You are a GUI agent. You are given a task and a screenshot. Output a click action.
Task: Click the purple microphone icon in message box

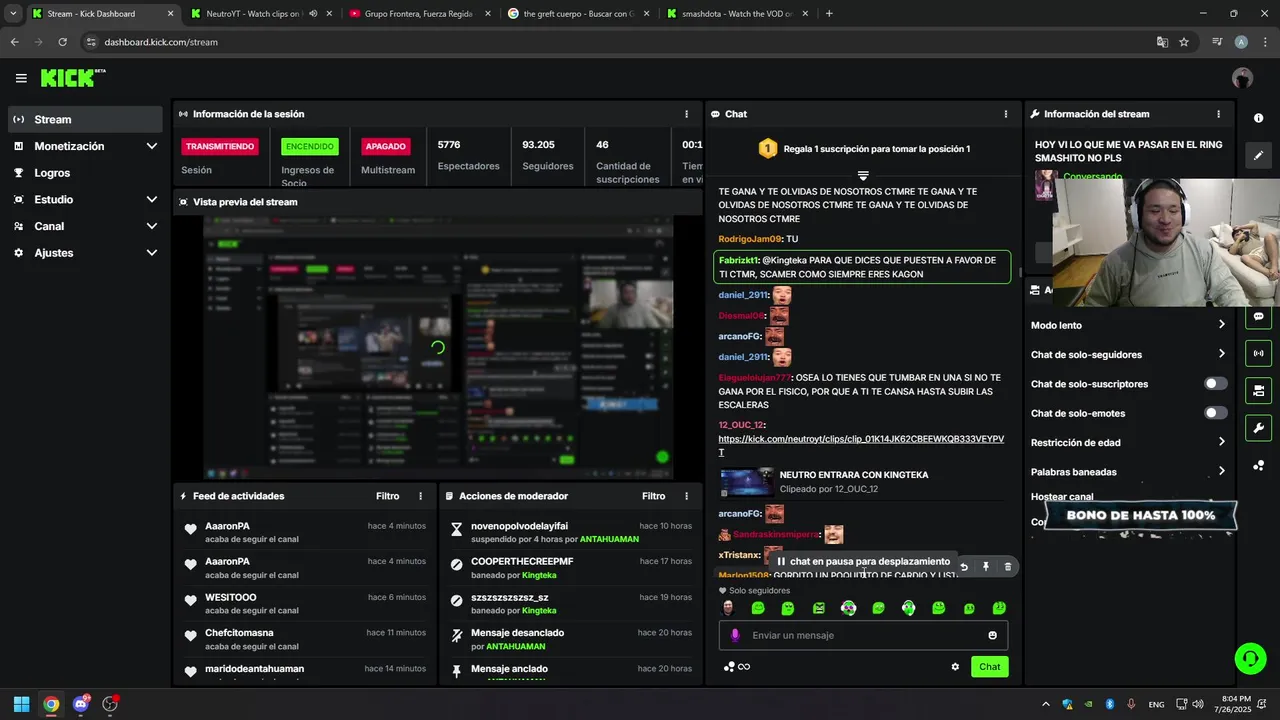735,635
